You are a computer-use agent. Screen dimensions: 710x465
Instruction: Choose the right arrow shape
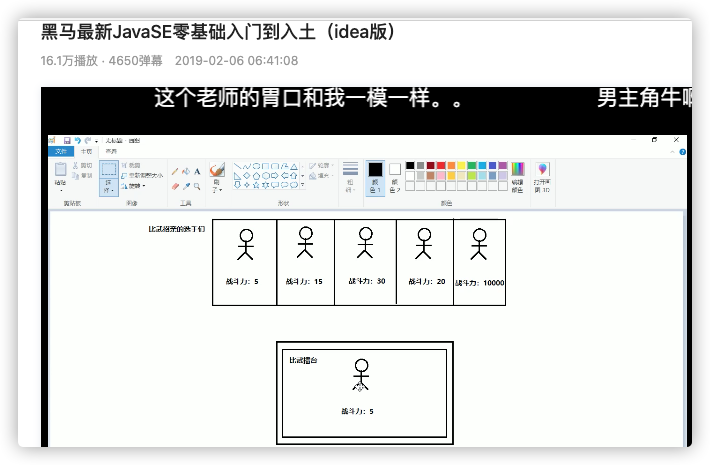click(x=275, y=176)
